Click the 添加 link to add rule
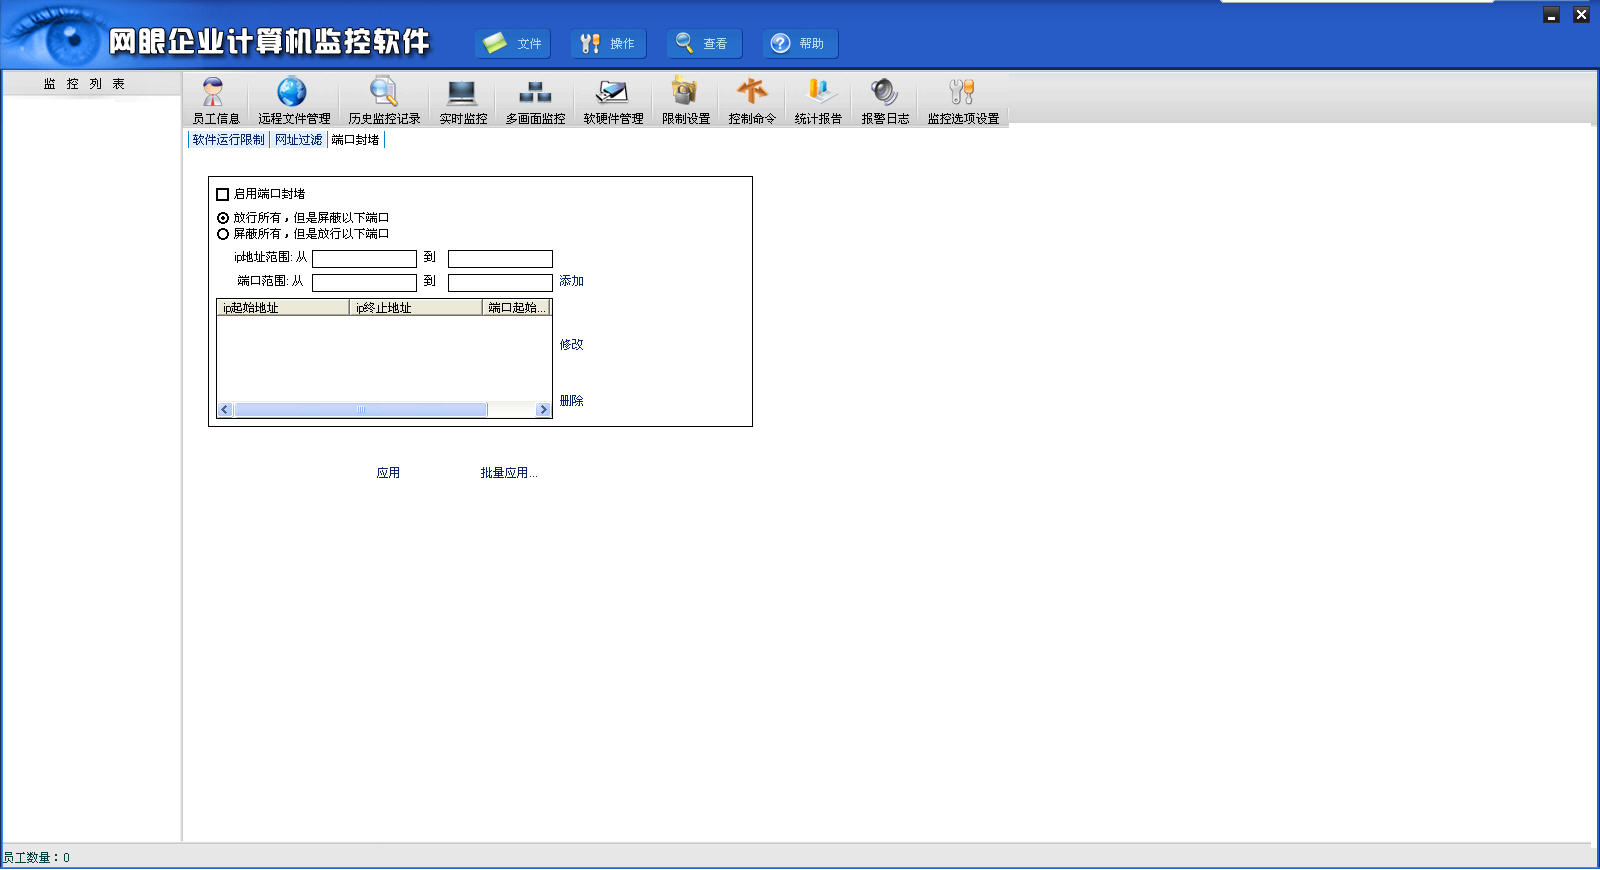 (x=571, y=281)
